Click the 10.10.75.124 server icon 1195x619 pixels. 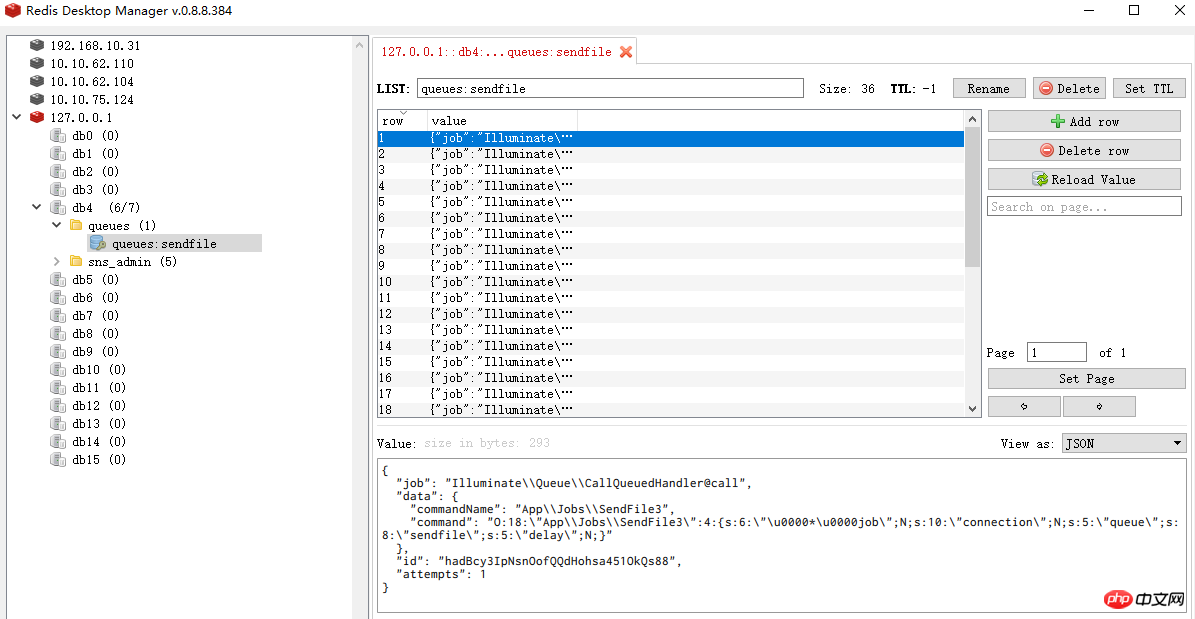(37, 100)
